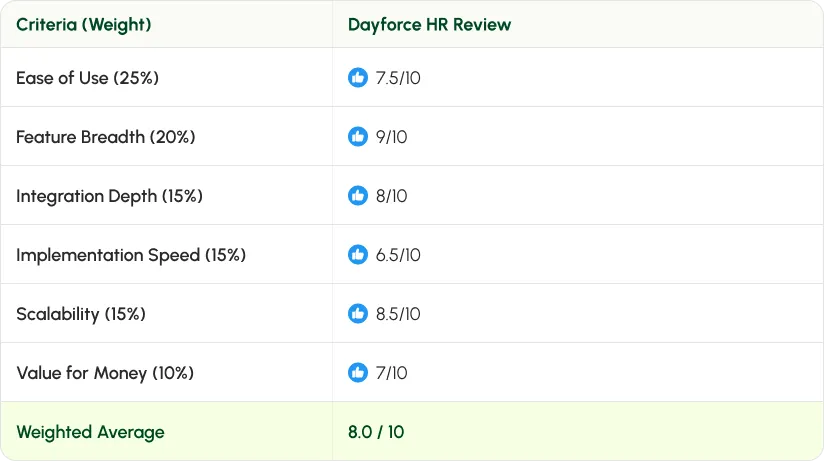The image size is (824, 461).
Task: Select the '9/10' score text
Action: point(392,137)
